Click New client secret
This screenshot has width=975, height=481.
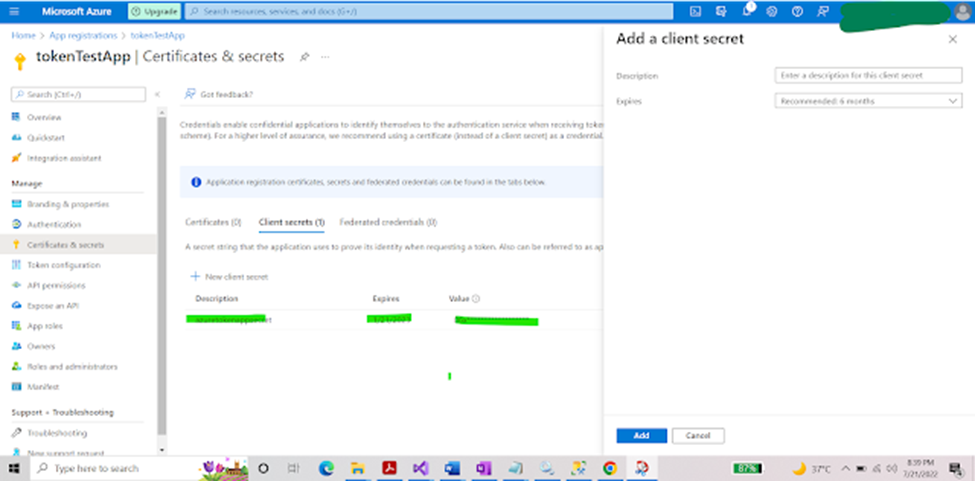(x=229, y=277)
